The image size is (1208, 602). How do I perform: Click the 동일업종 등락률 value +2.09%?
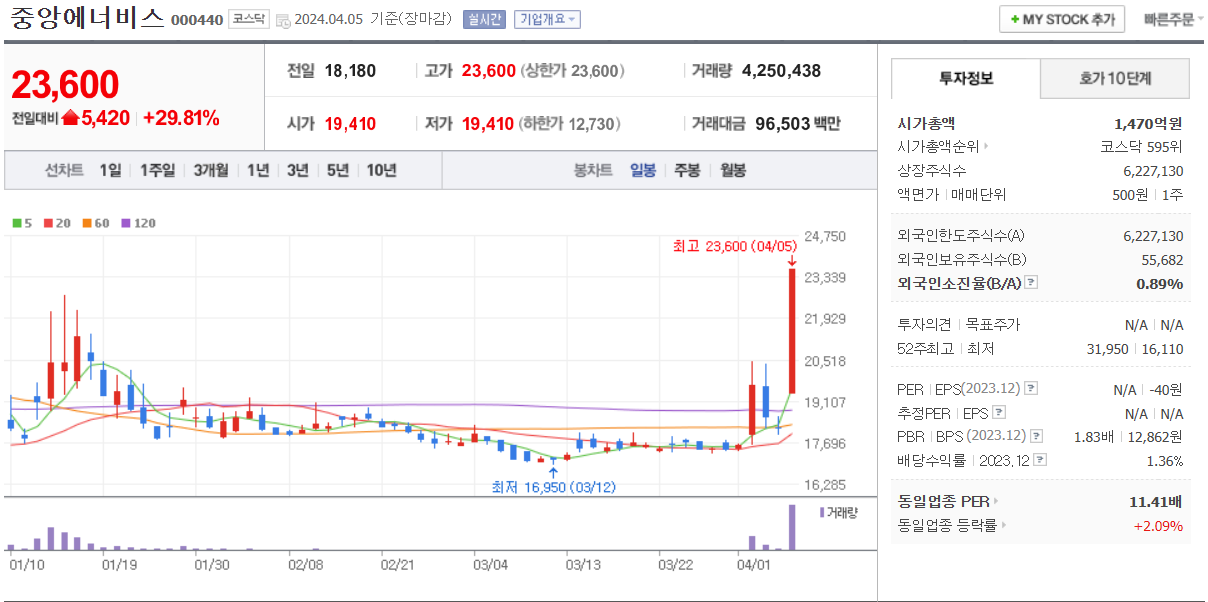(1158, 525)
